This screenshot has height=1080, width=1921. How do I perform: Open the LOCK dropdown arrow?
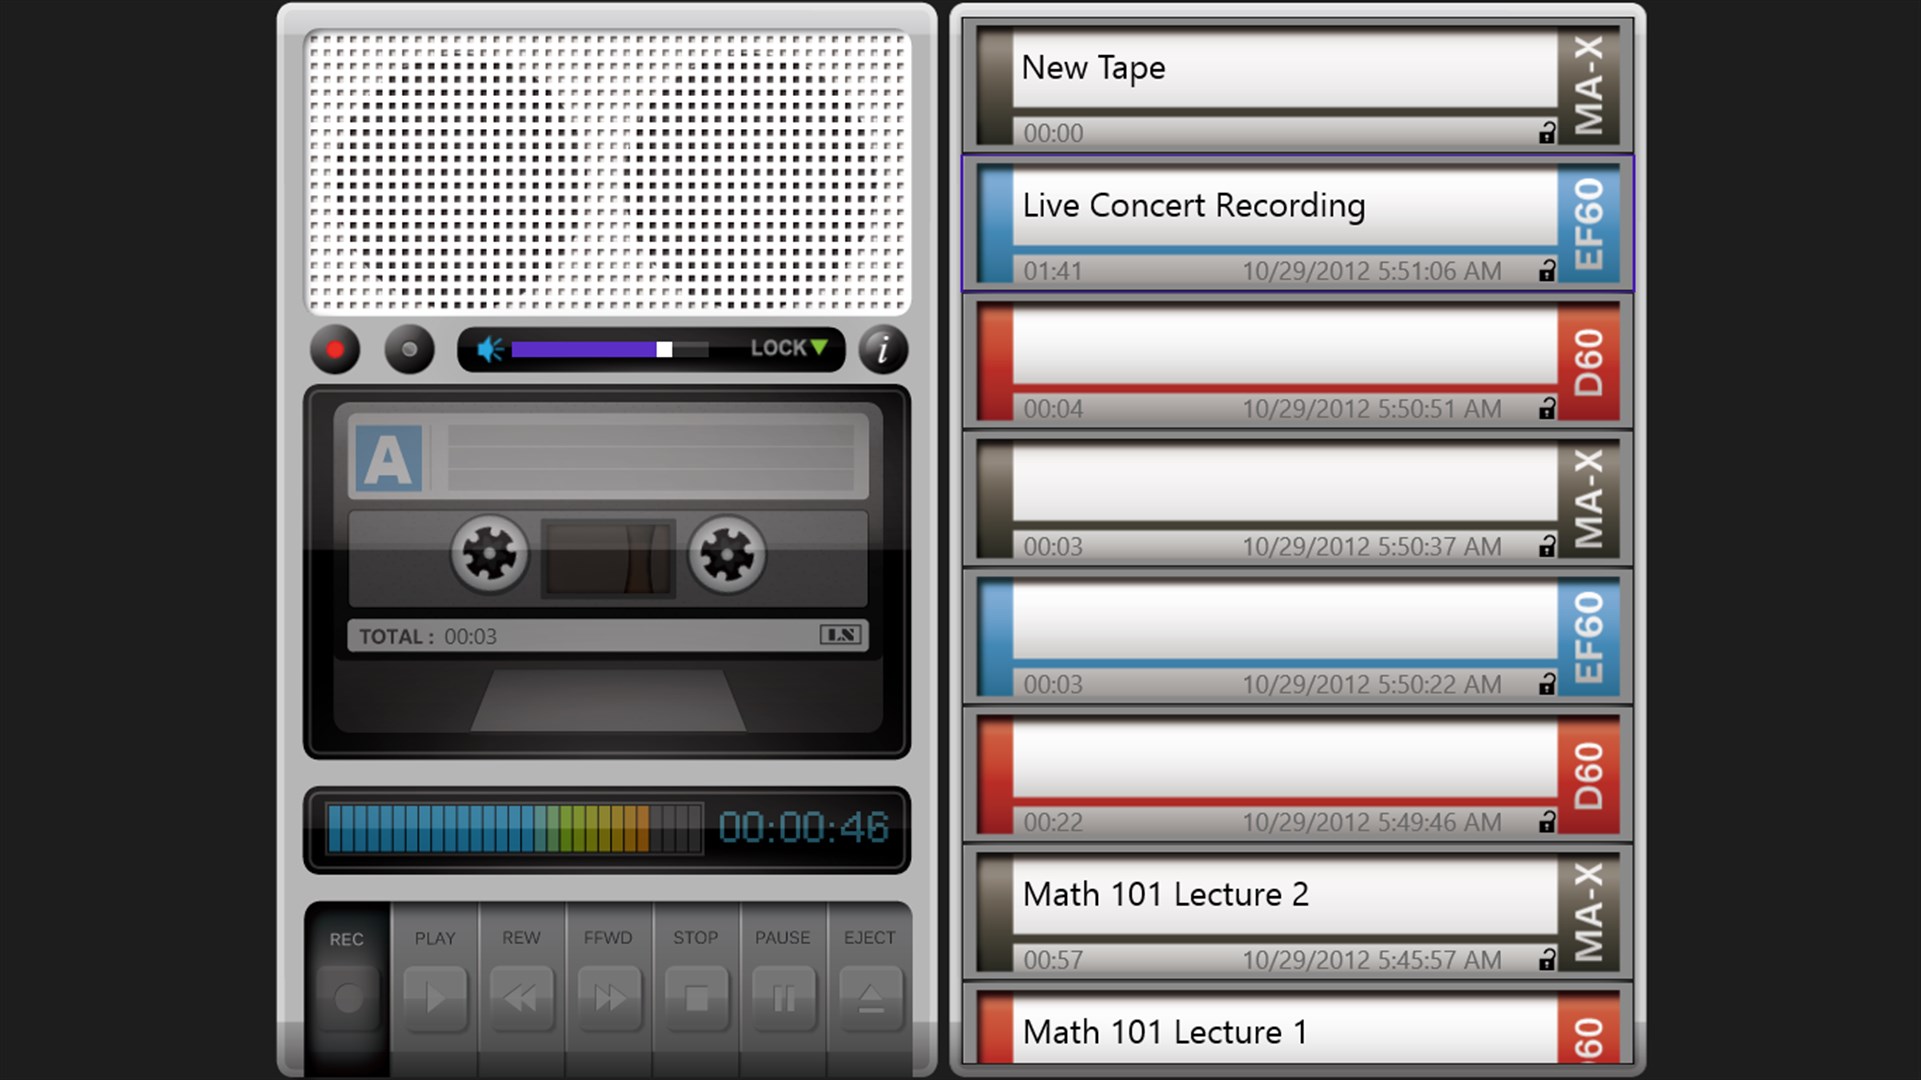pyautogui.click(x=820, y=347)
